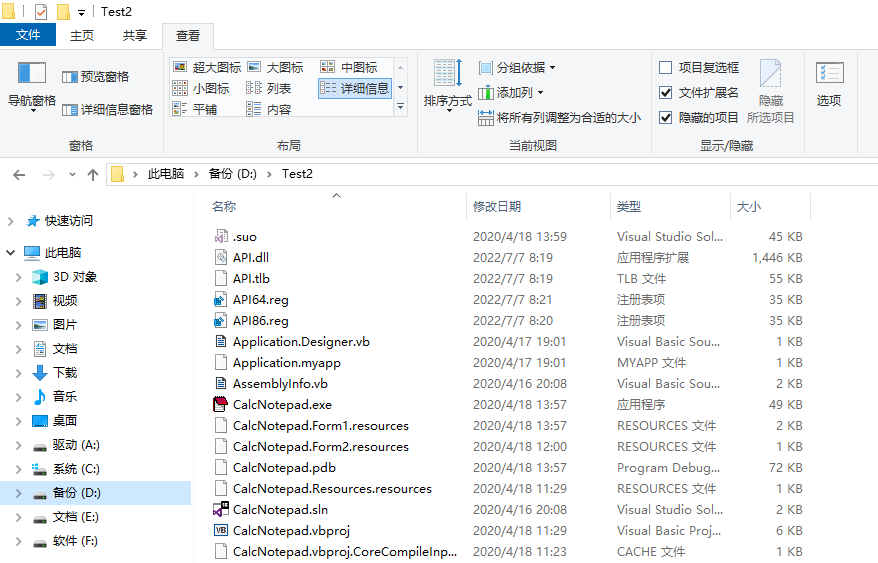Expand Videos (视频) tree node
The height and width of the screenshot is (563, 878).
[18, 301]
